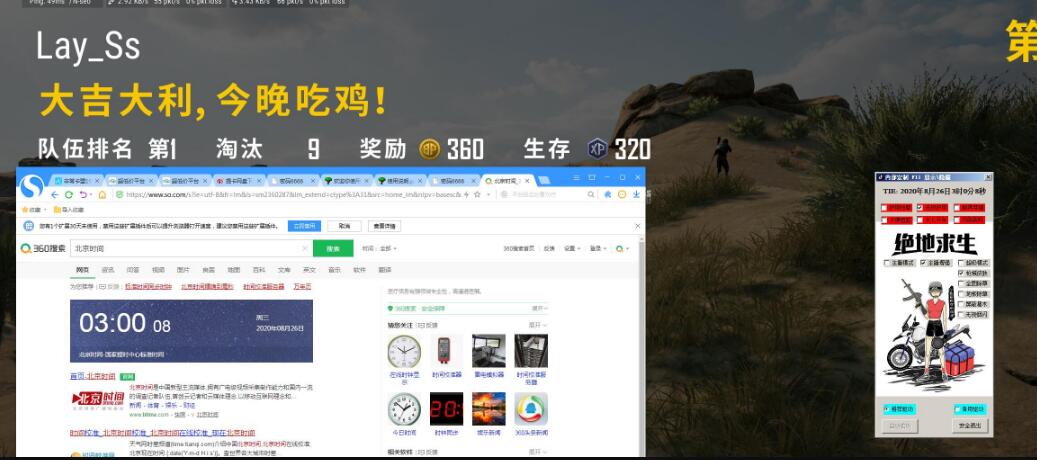The height and width of the screenshot is (460, 1037).
Task: Switch to the 猫卡网盘 browser tab
Action: click(x=238, y=180)
